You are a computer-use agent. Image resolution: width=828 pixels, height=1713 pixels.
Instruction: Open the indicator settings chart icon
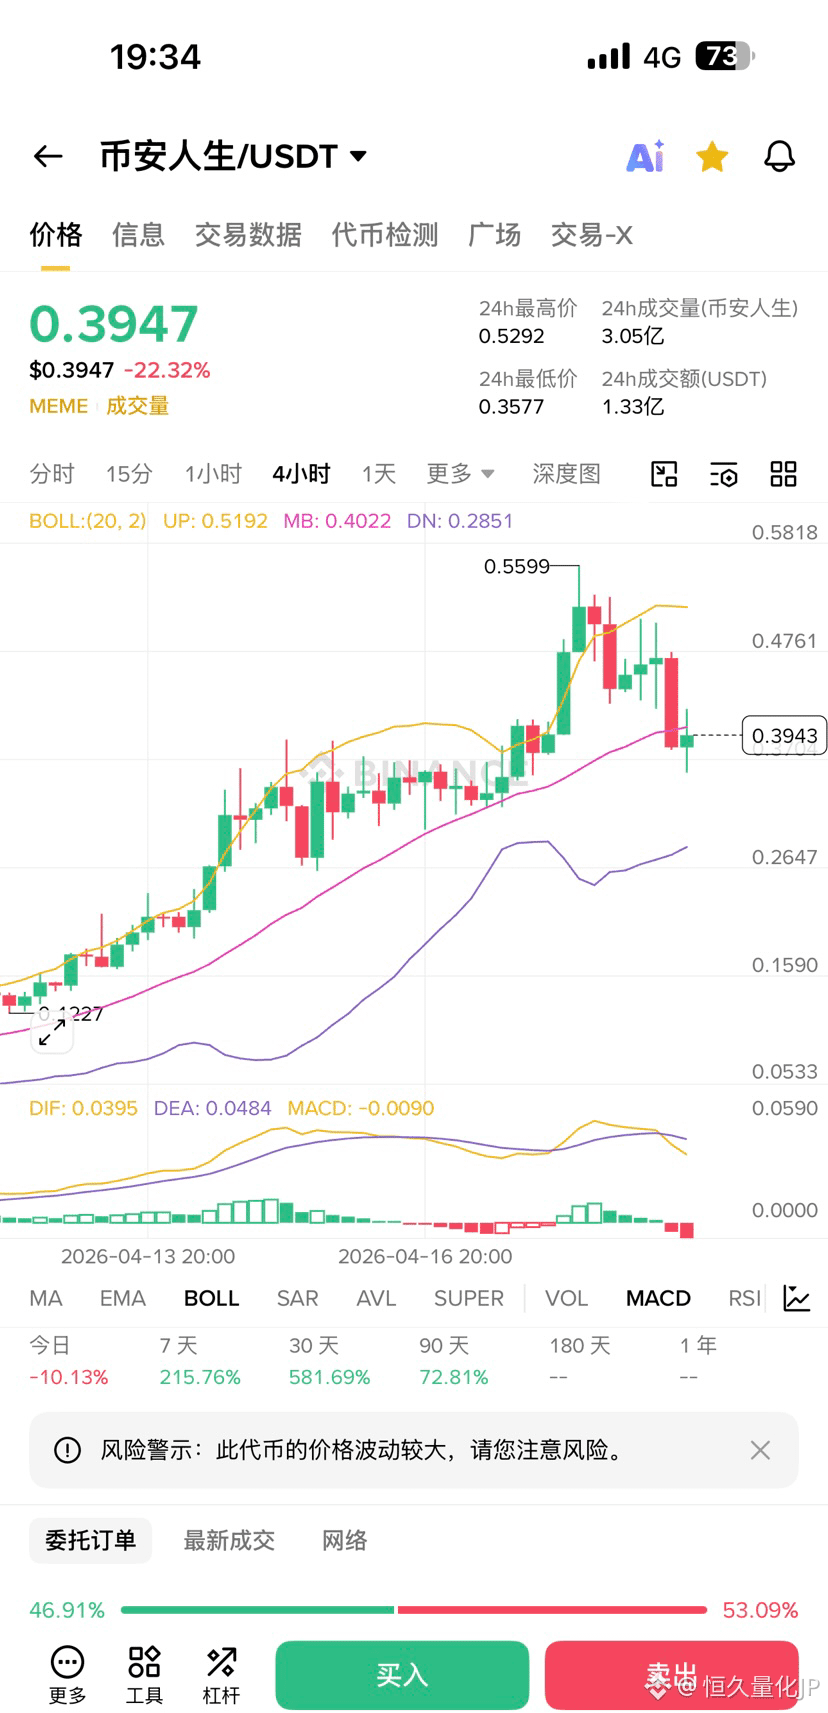797,1298
